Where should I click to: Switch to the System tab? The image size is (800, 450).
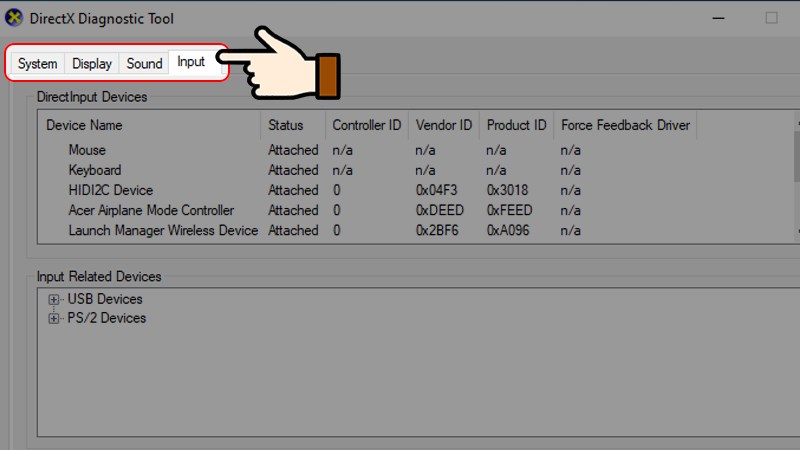click(38, 64)
